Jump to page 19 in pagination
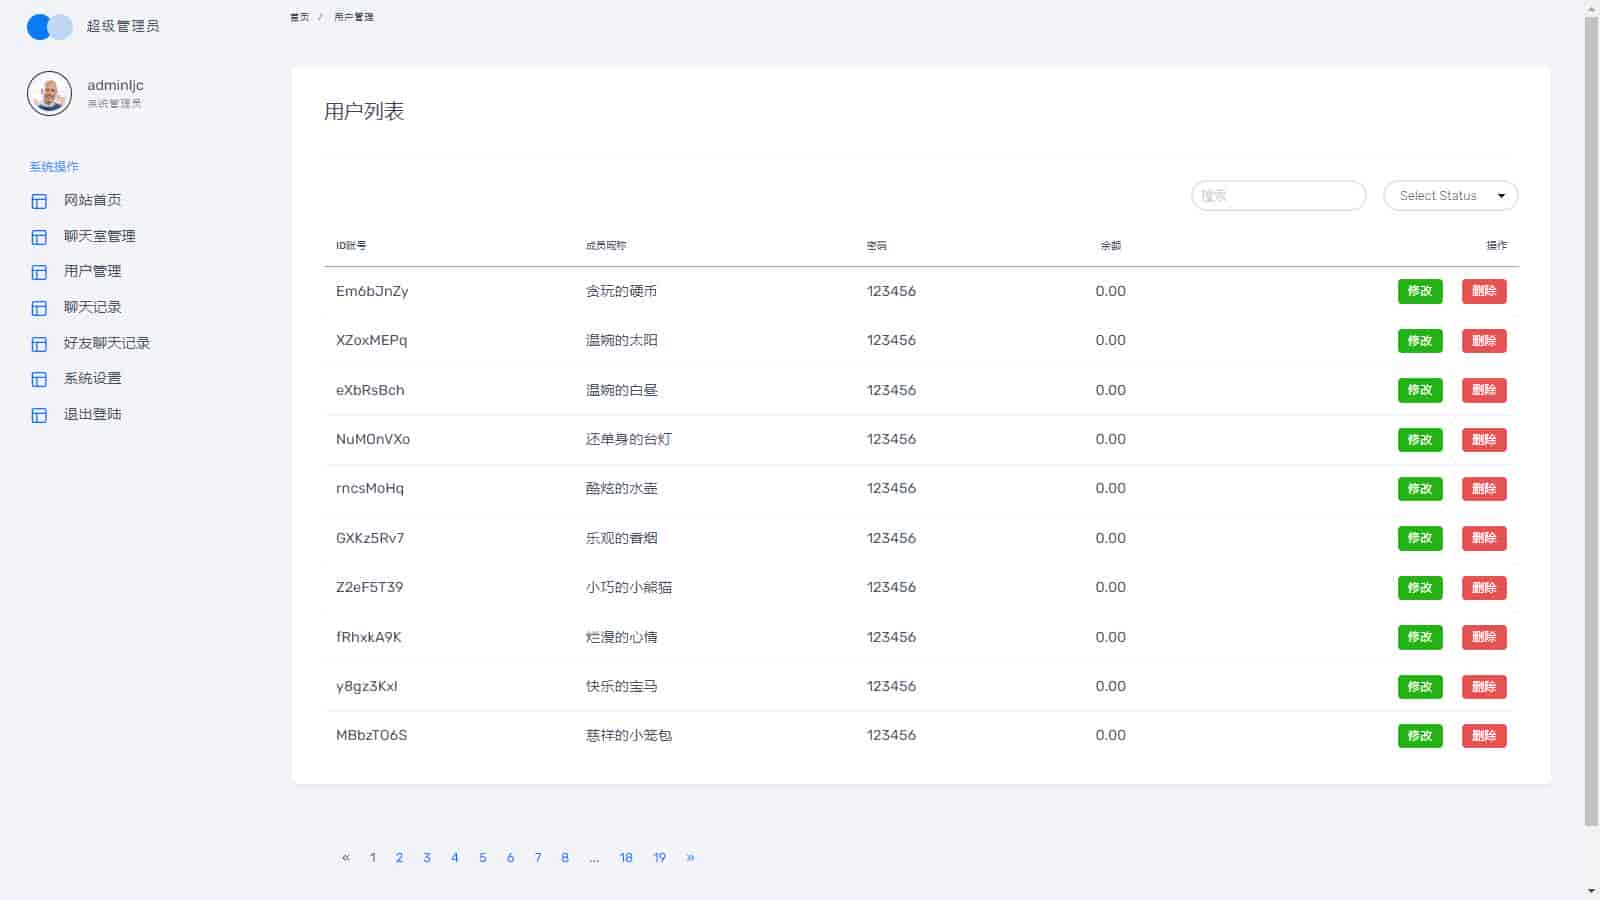The width and height of the screenshot is (1600, 900). click(659, 858)
